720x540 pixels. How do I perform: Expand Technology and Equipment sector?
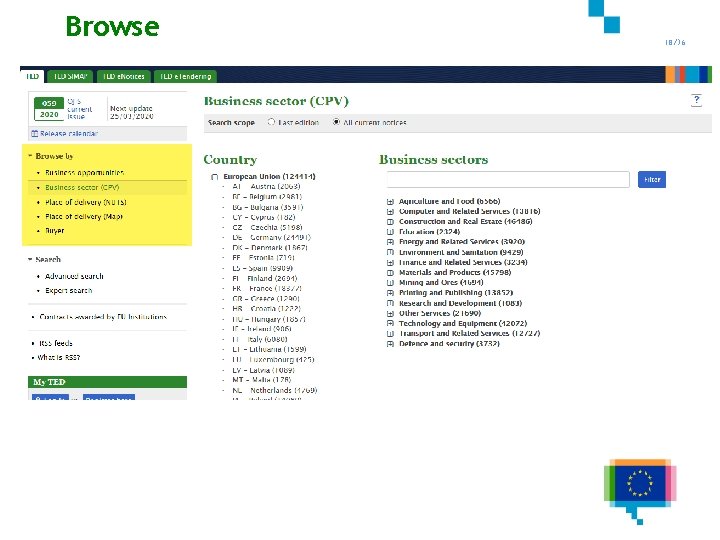[x=390, y=324]
